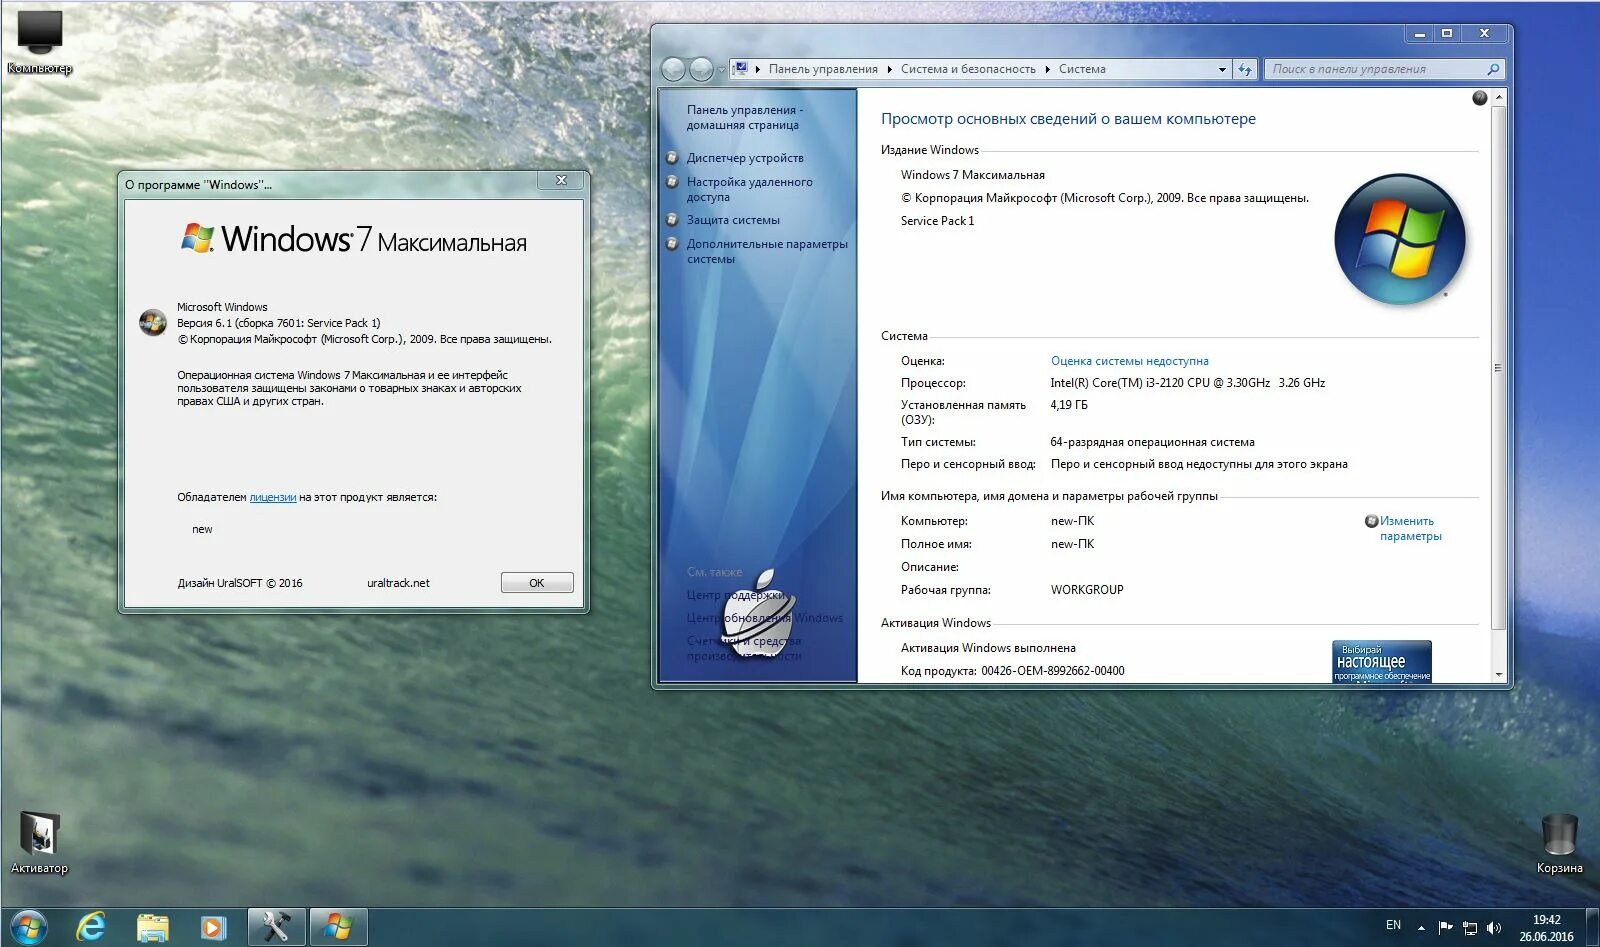The width and height of the screenshot is (1600, 947).
Task: Open the clock showing 19:42
Action: coord(1546,928)
